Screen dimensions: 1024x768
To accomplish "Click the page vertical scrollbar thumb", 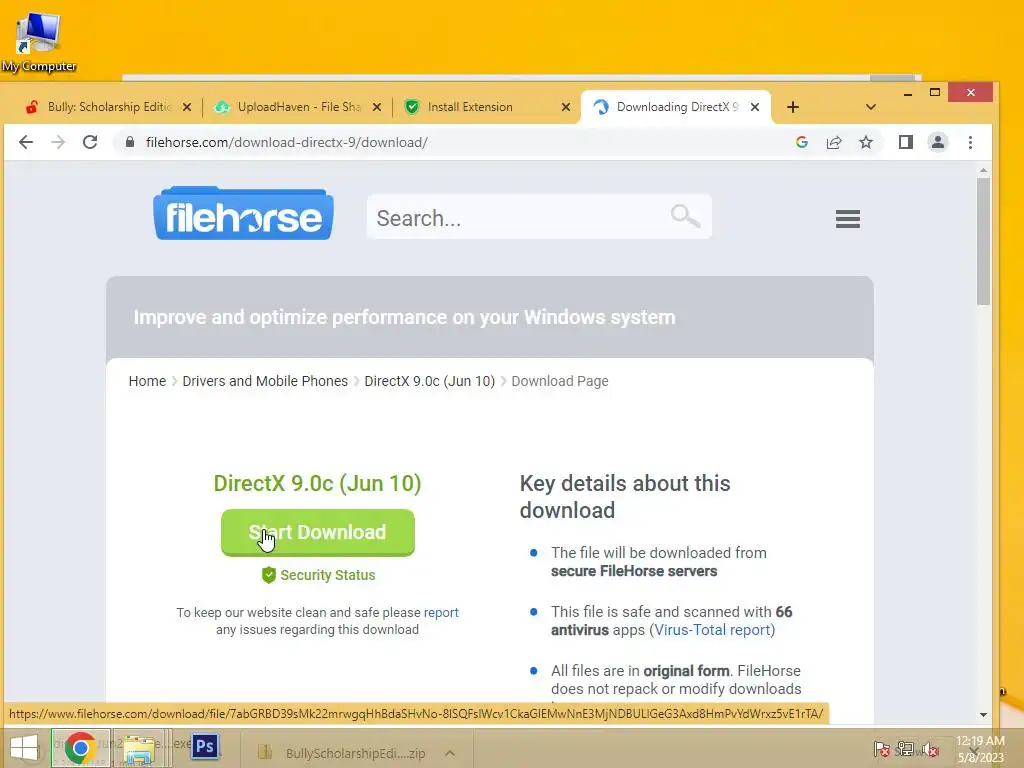I will click(984, 240).
